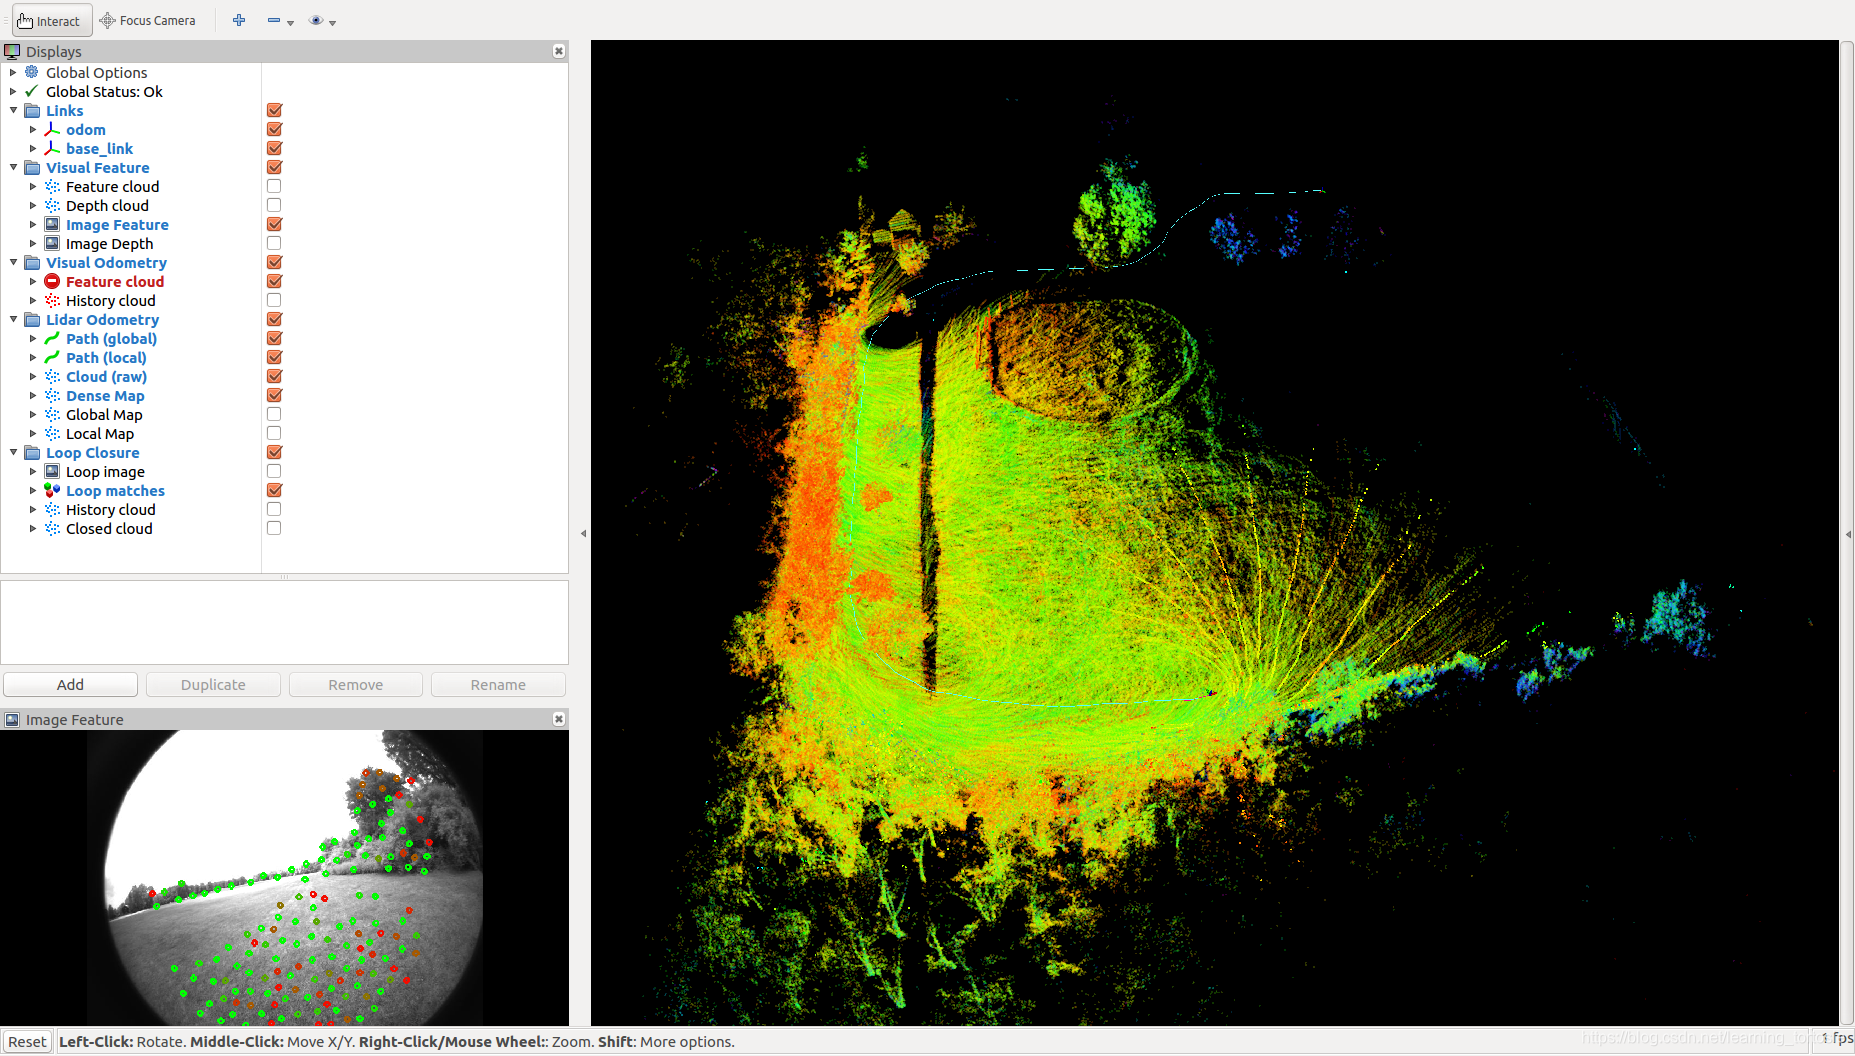1855x1056 pixels.
Task: Click the Global Status checkmark icon
Action: pyautogui.click(x=32, y=91)
